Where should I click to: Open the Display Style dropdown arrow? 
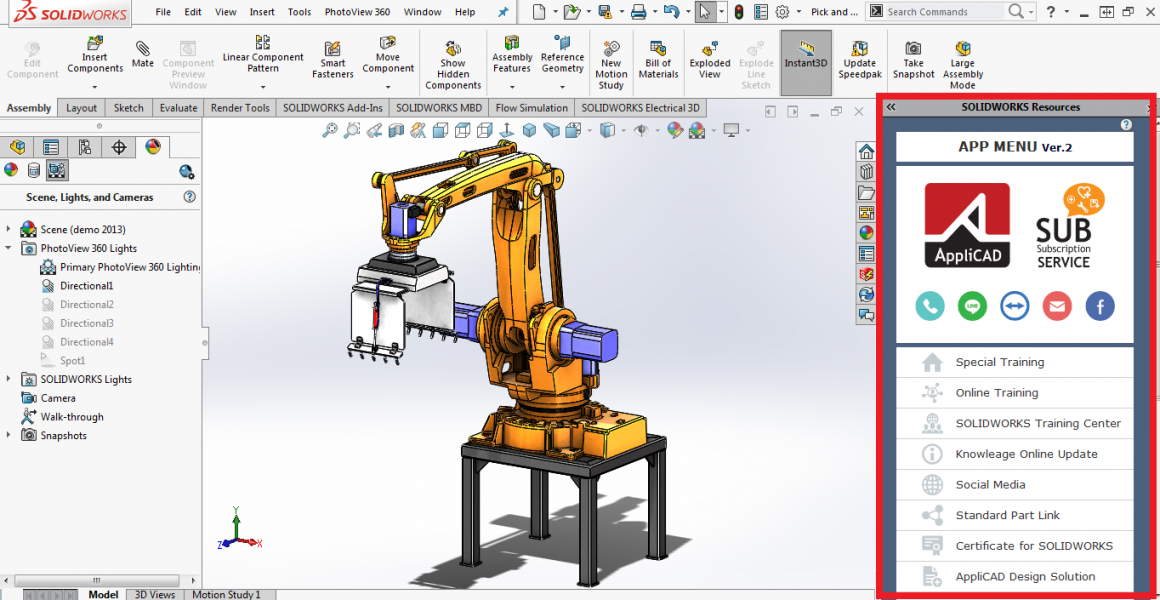coord(623,130)
